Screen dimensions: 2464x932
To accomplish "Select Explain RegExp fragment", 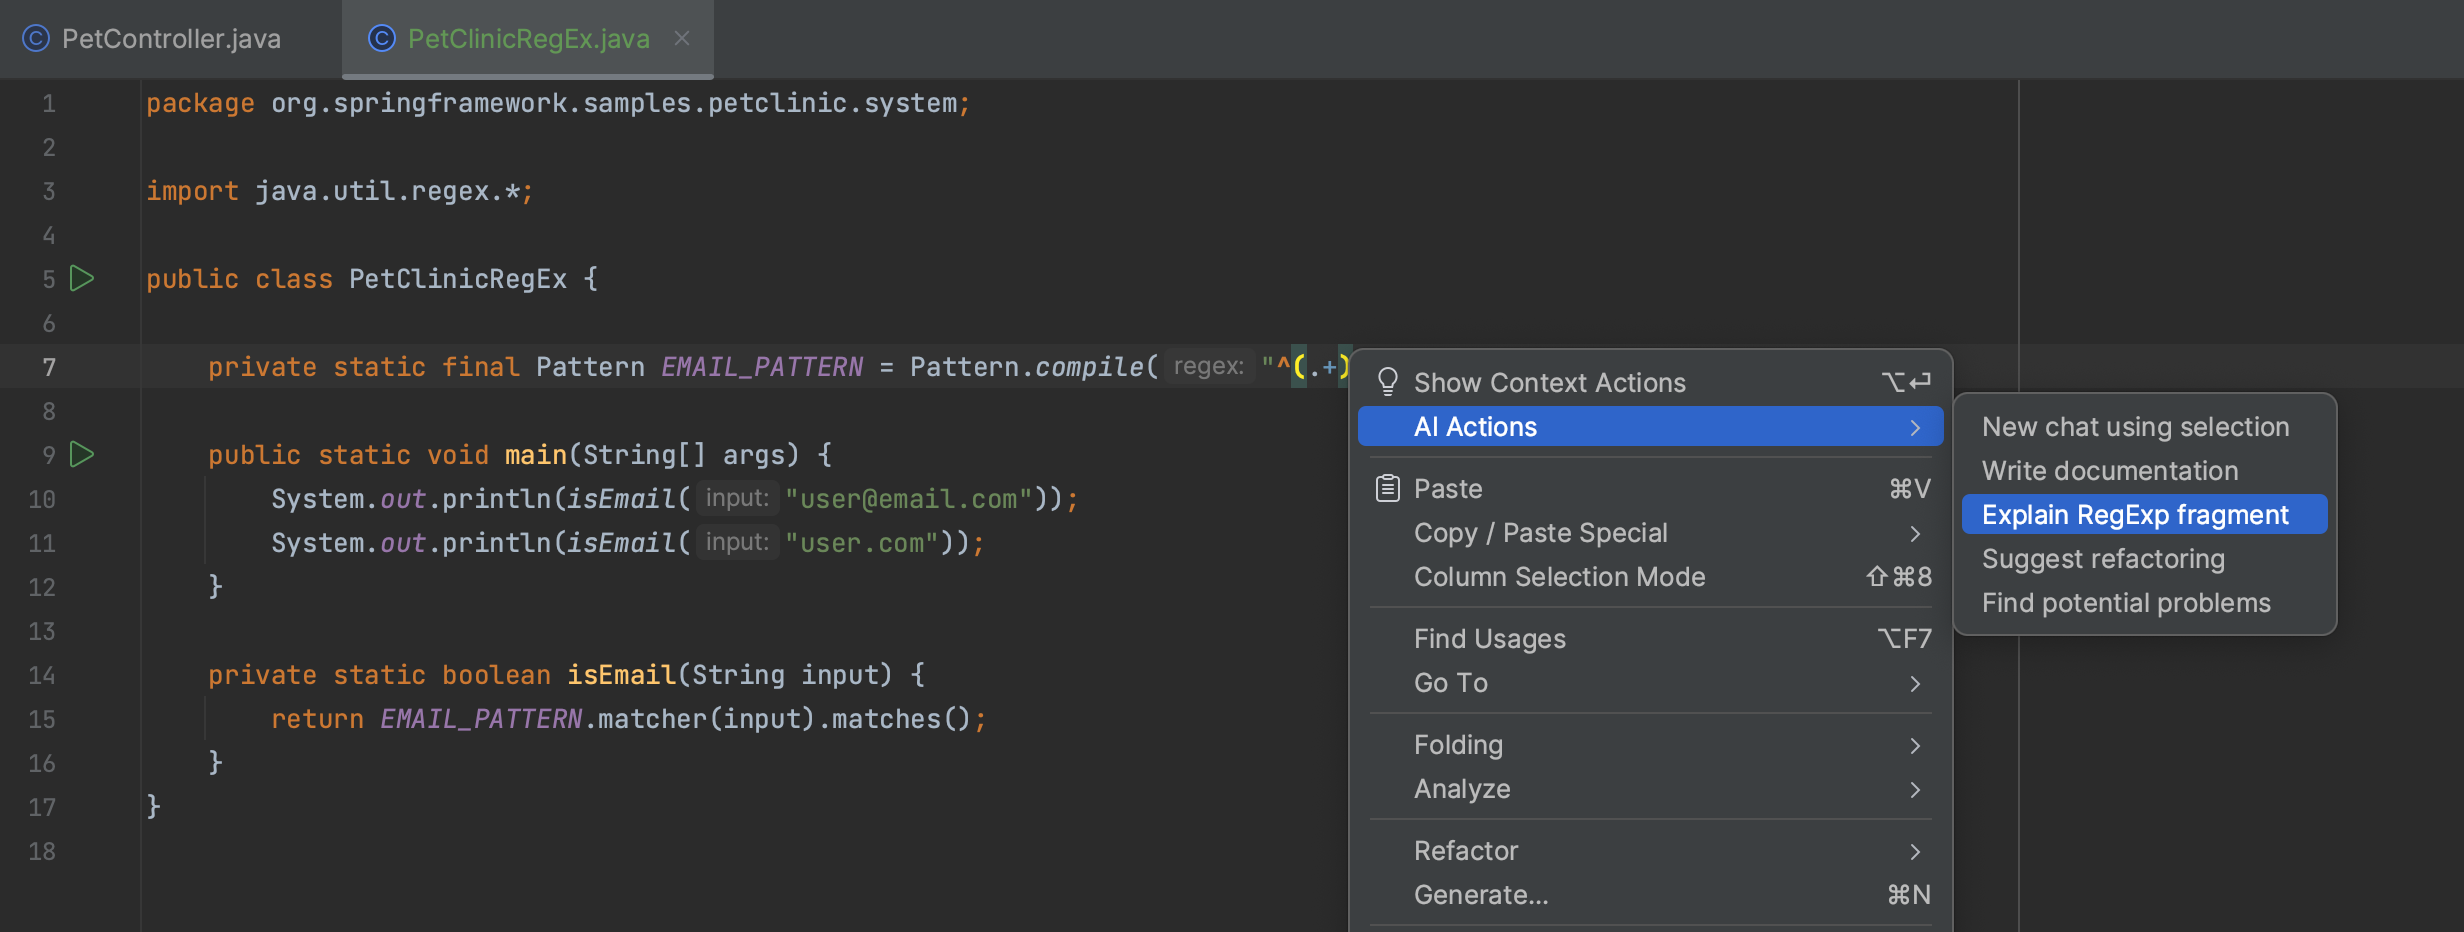I will (x=2144, y=514).
